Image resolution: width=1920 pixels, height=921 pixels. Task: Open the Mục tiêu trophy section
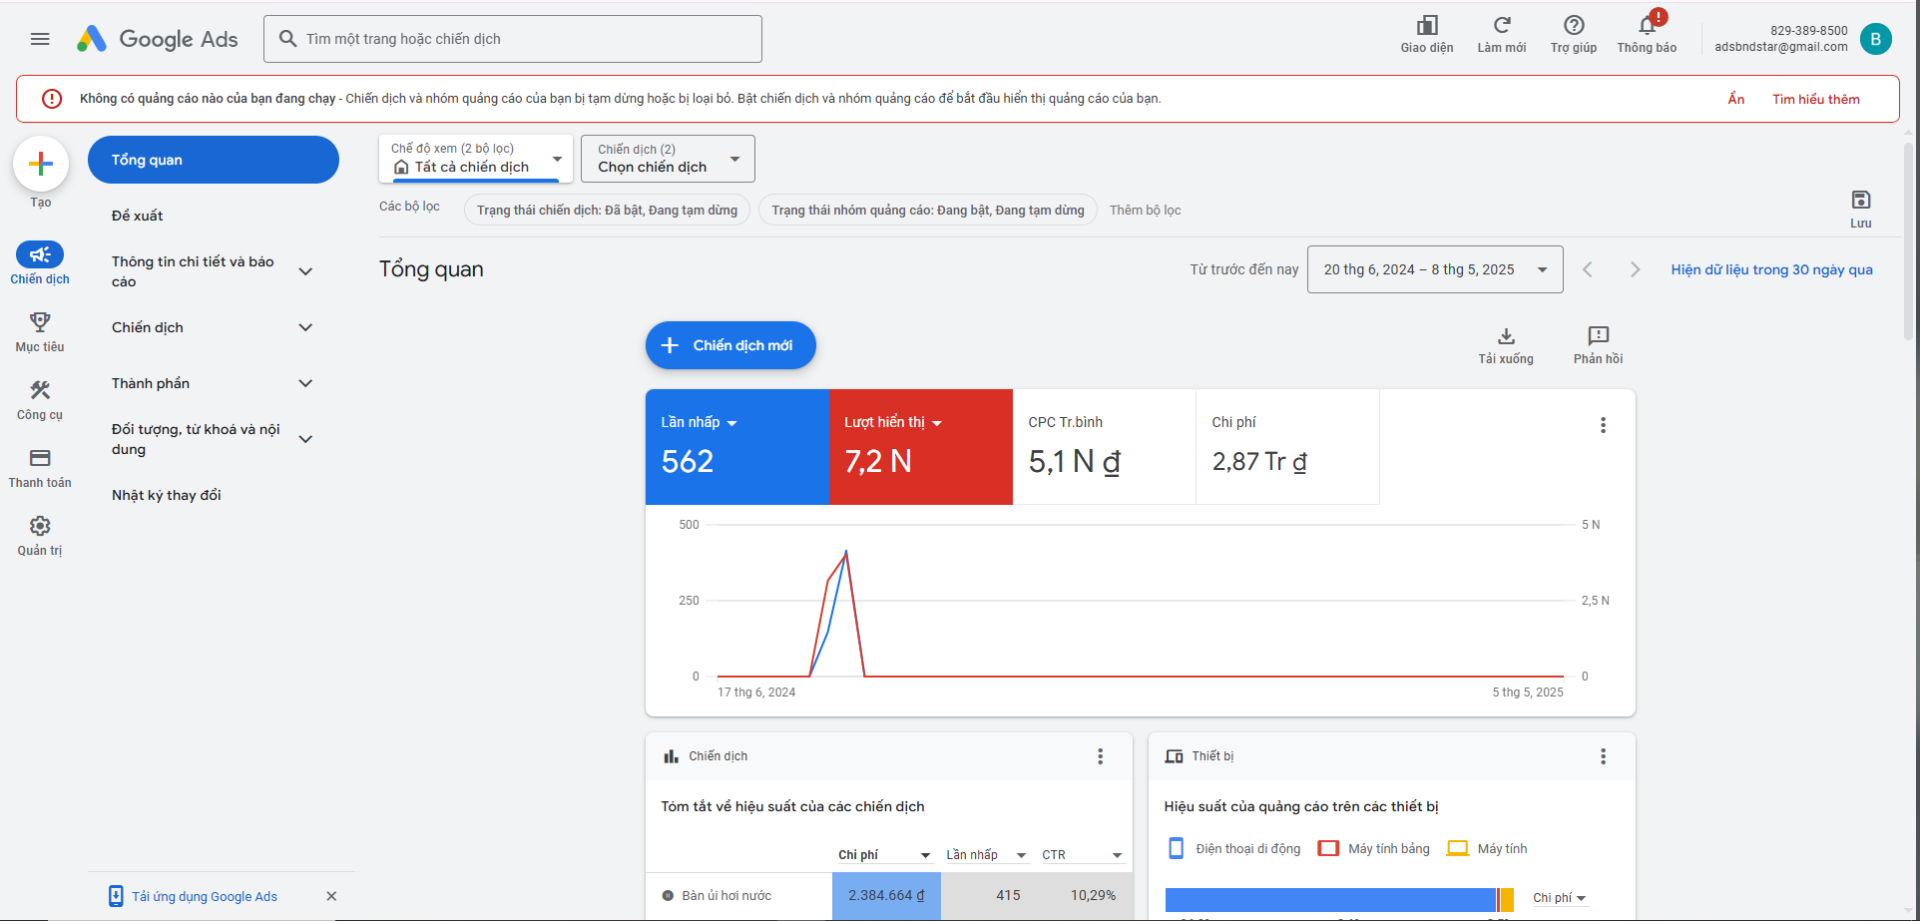(40, 332)
